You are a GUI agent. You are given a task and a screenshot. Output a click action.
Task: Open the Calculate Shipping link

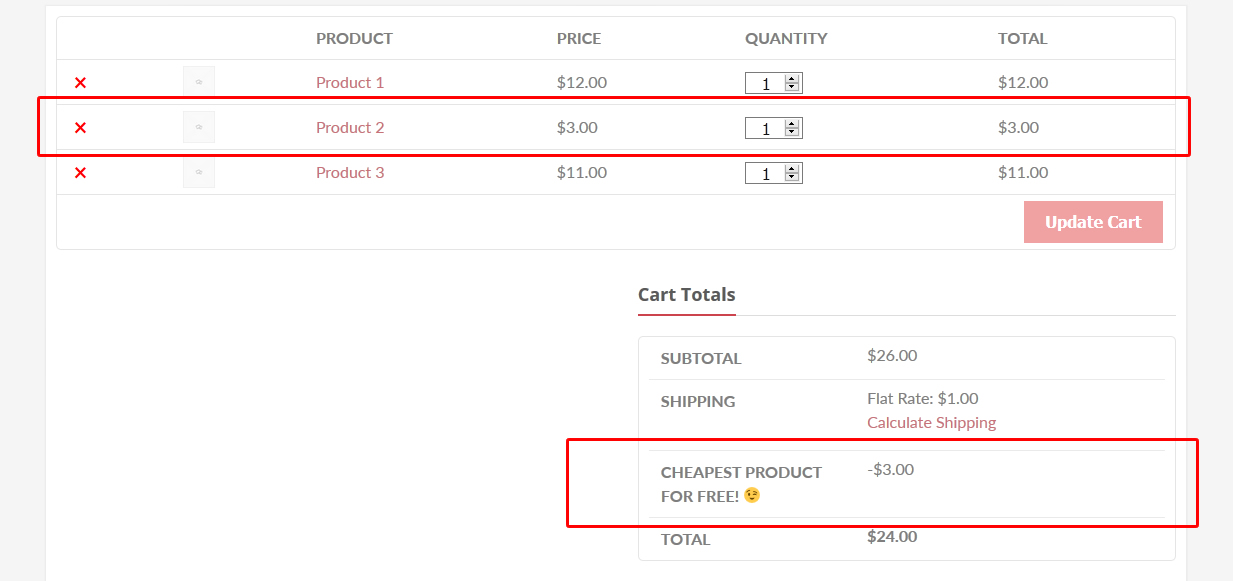pos(932,422)
